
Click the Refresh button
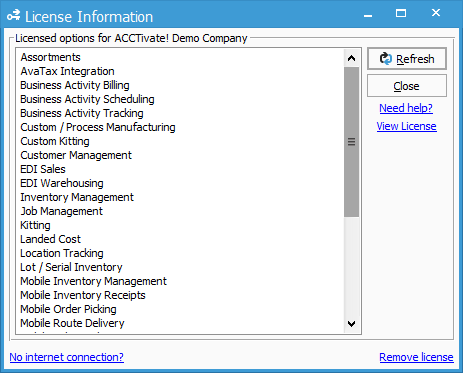(x=407, y=59)
